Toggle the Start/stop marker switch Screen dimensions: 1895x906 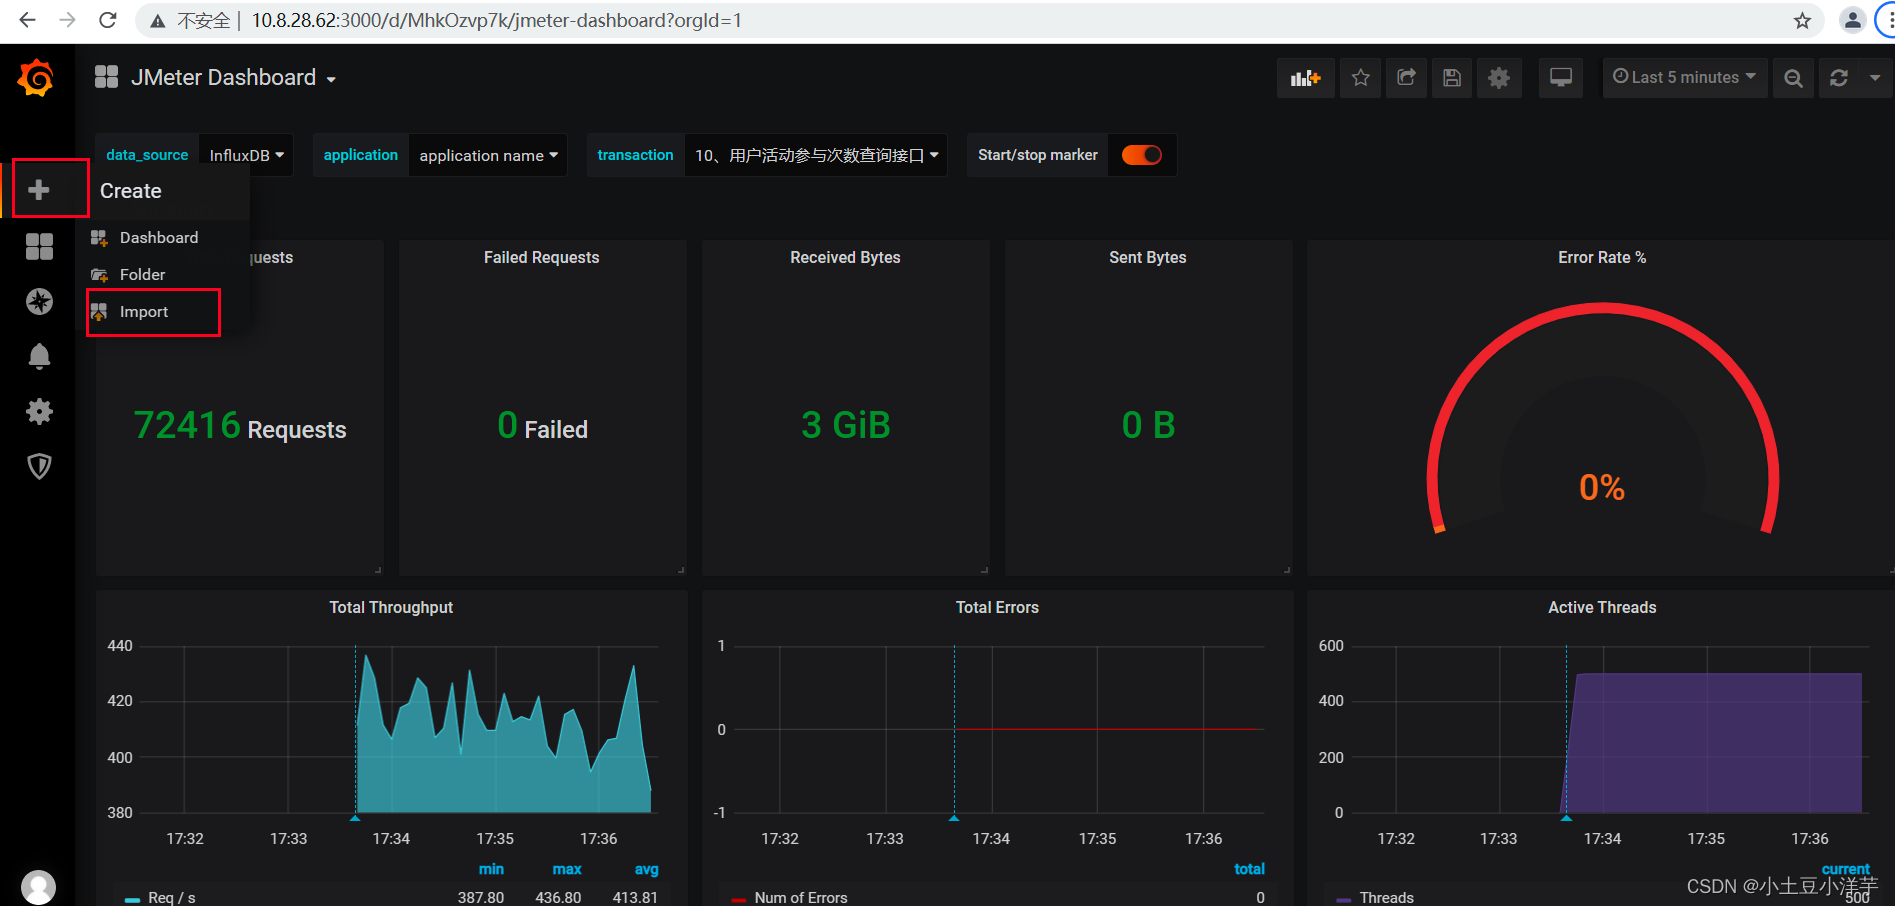click(x=1142, y=155)
